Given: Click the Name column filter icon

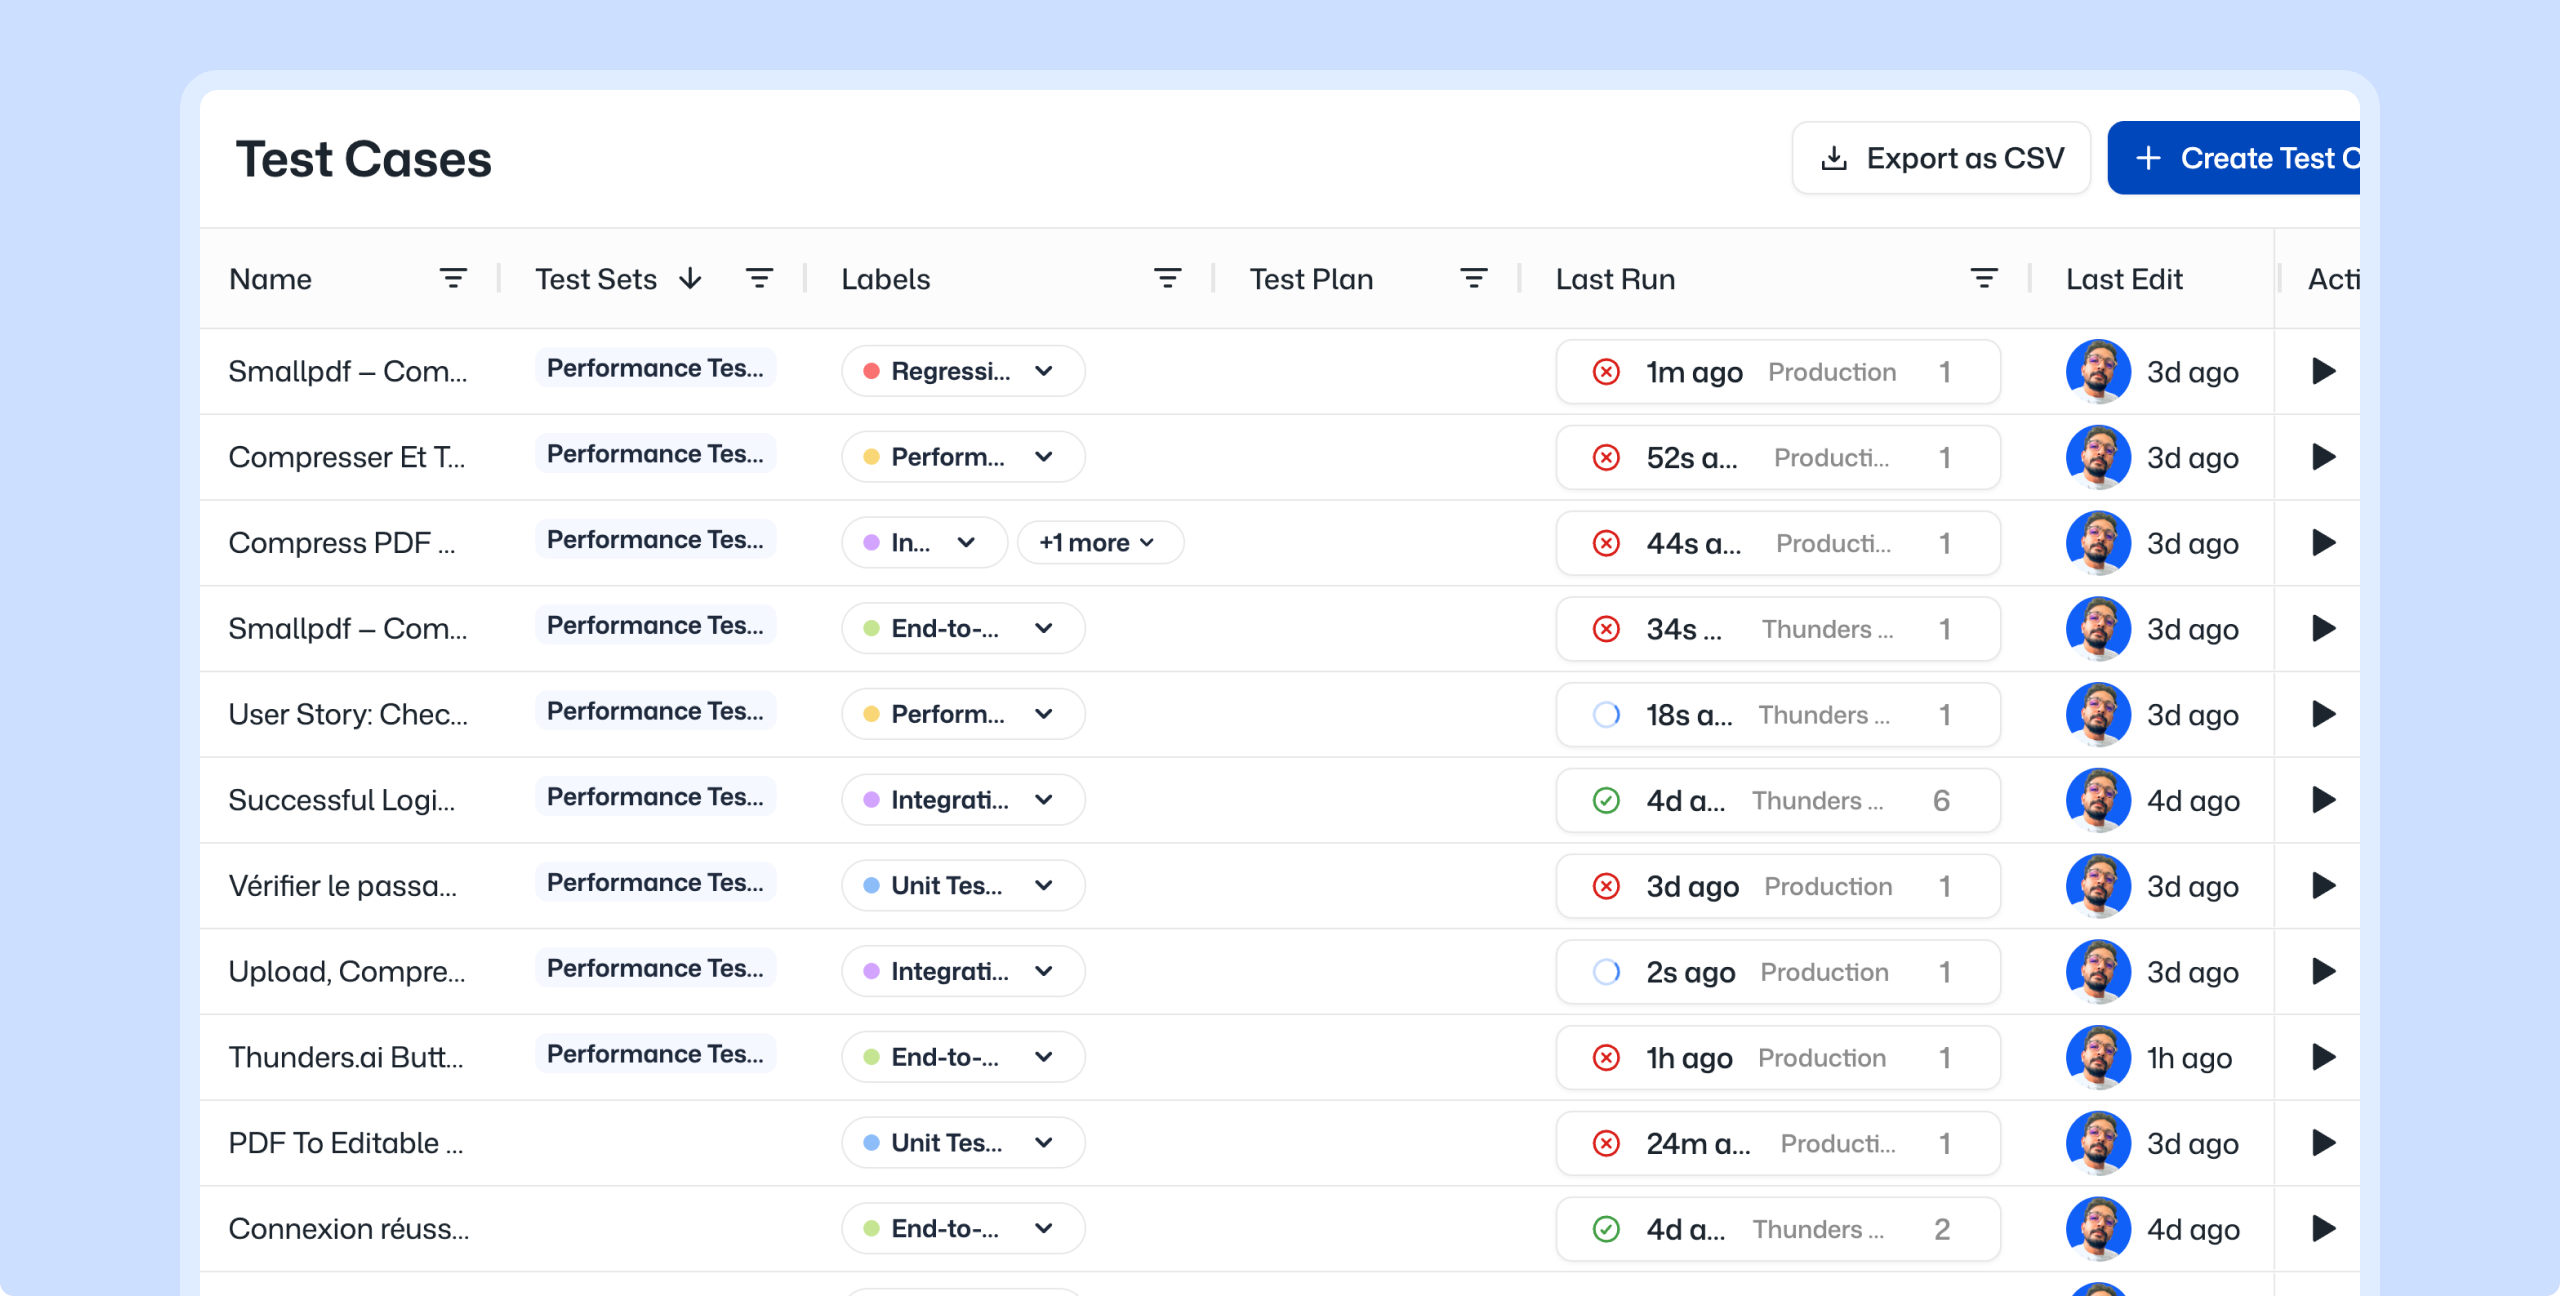Looking at the screenshot, I should point(453,279).
